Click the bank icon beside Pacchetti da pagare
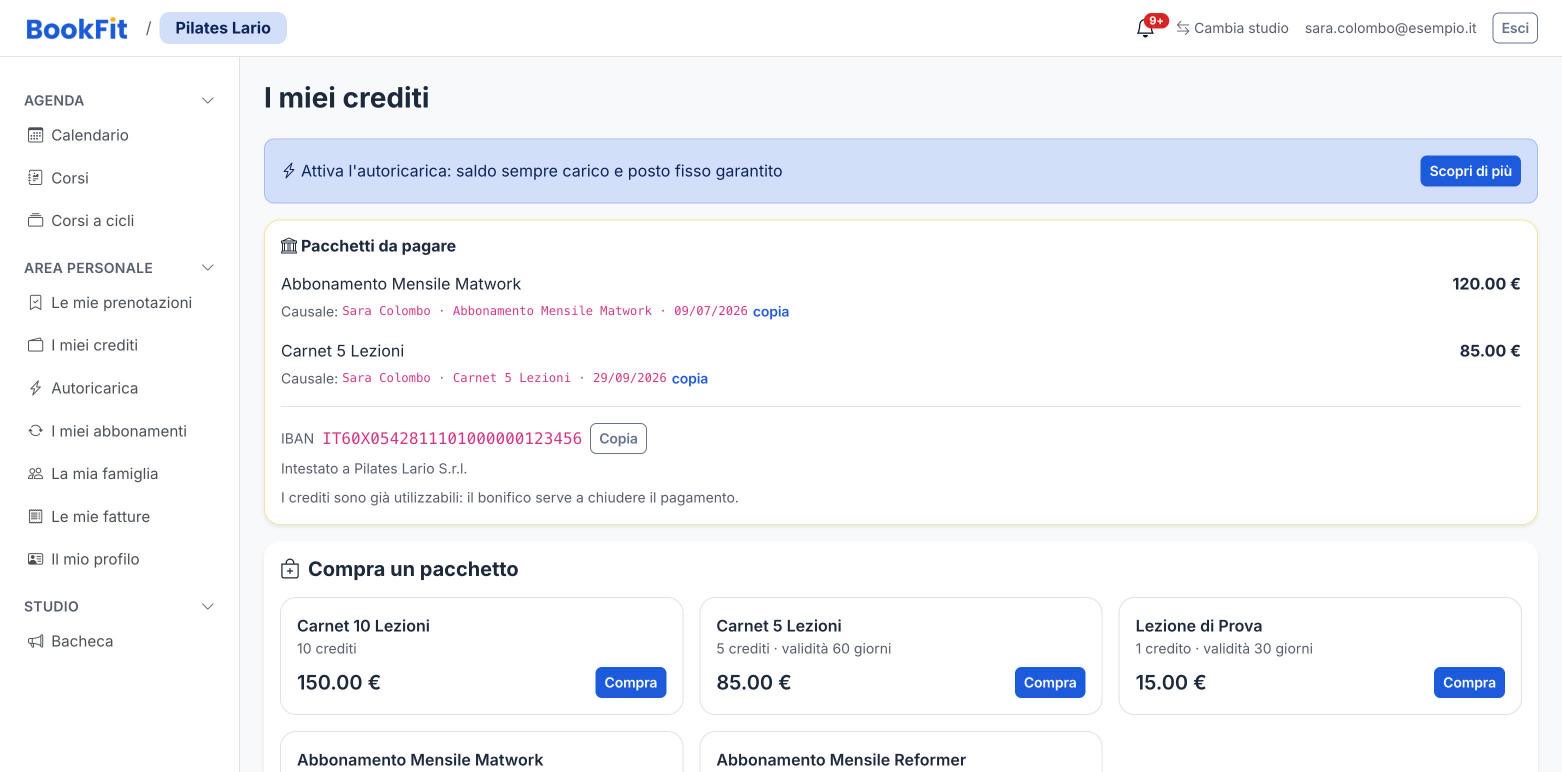Image resolution: width=1562 pixels, height=772 pixels. click(x=289, y=246)
